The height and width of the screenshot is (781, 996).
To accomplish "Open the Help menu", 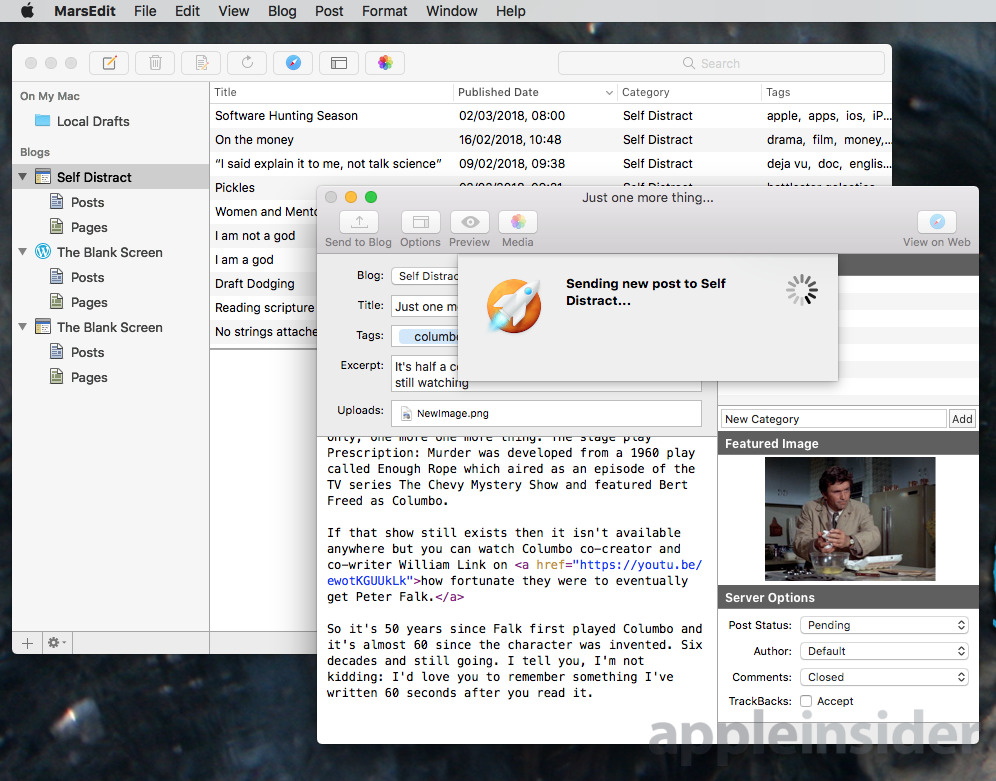I will 511,11.
